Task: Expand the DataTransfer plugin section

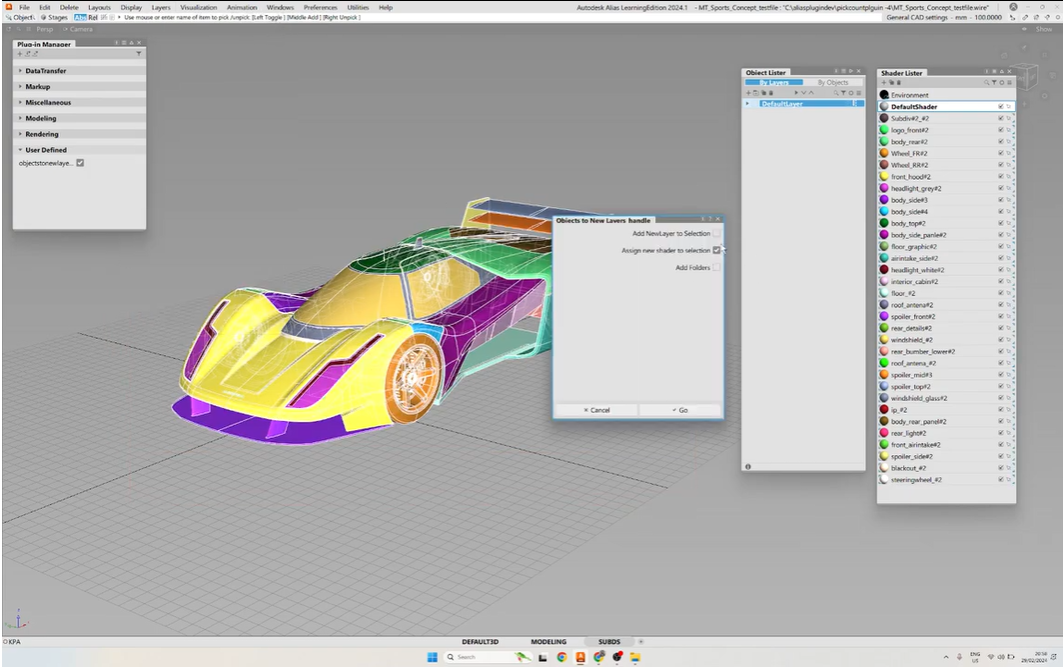Action: [x=20, y=70]
